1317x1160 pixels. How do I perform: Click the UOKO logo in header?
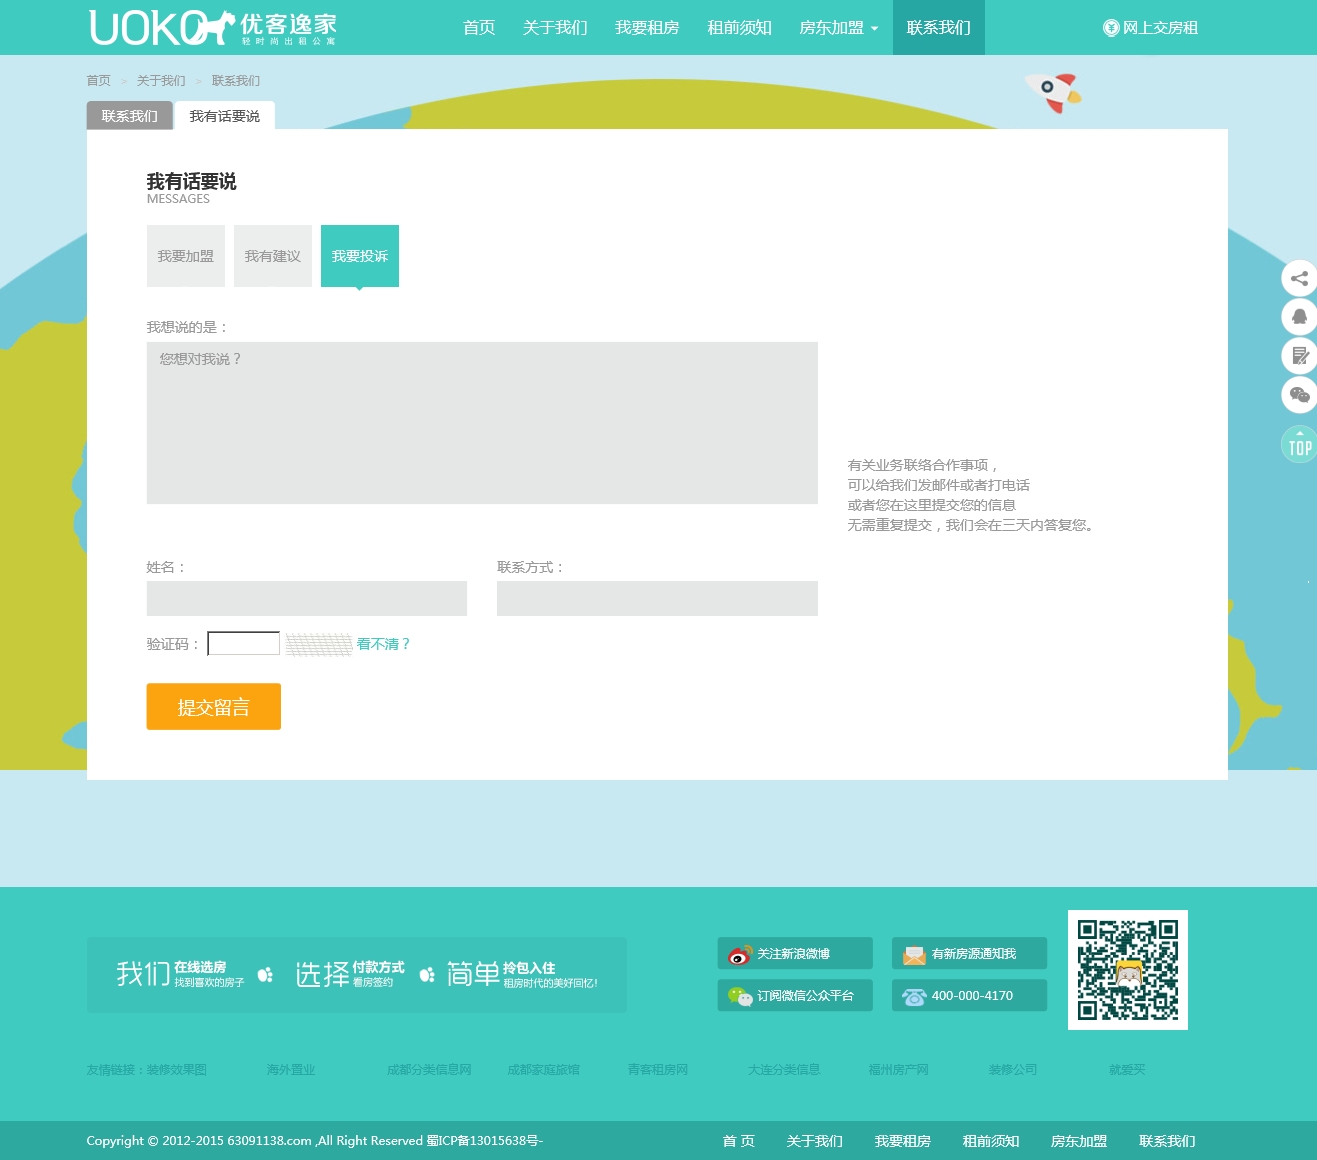coord(213,28)
